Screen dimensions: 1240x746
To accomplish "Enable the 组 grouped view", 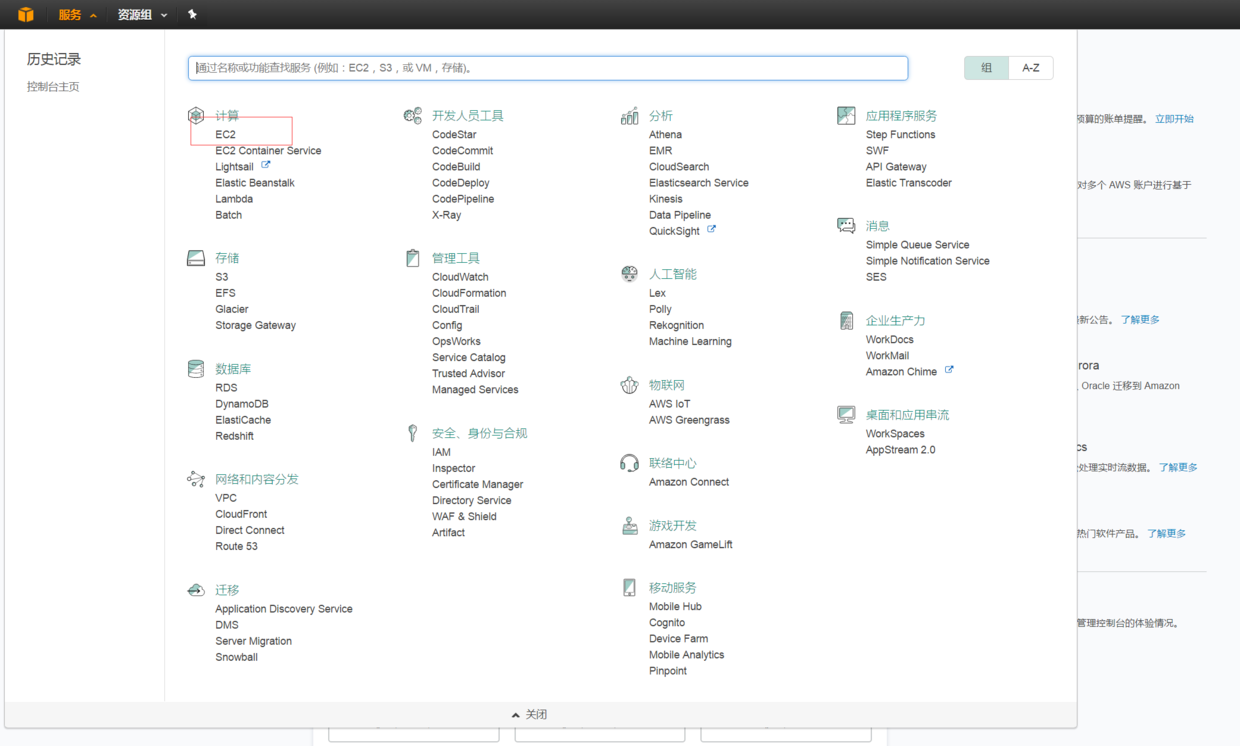I will 984,67.
